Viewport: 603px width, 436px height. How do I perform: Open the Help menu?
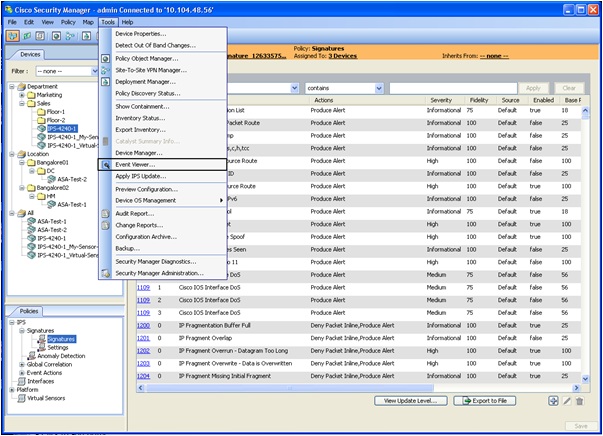[x=127, y=22]
